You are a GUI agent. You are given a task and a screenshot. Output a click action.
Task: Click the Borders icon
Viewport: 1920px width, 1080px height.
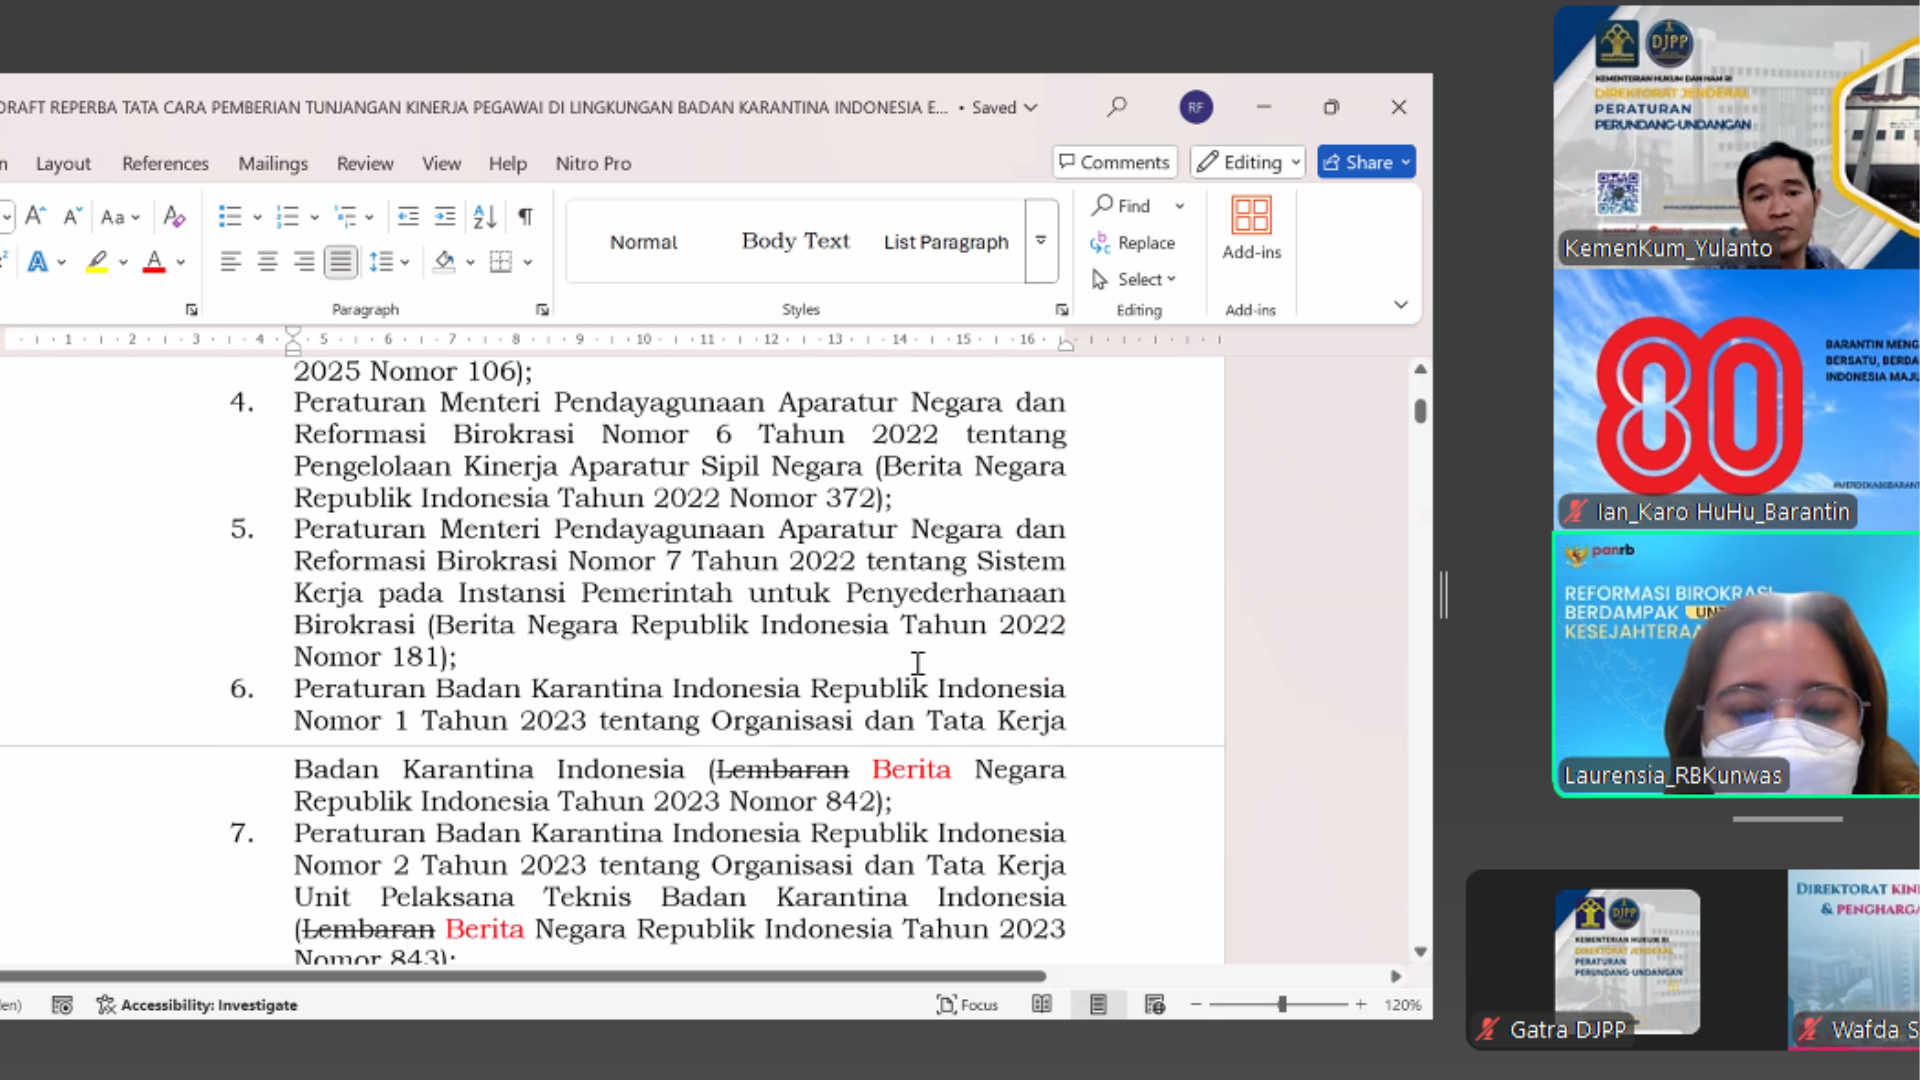pos(501,262)
